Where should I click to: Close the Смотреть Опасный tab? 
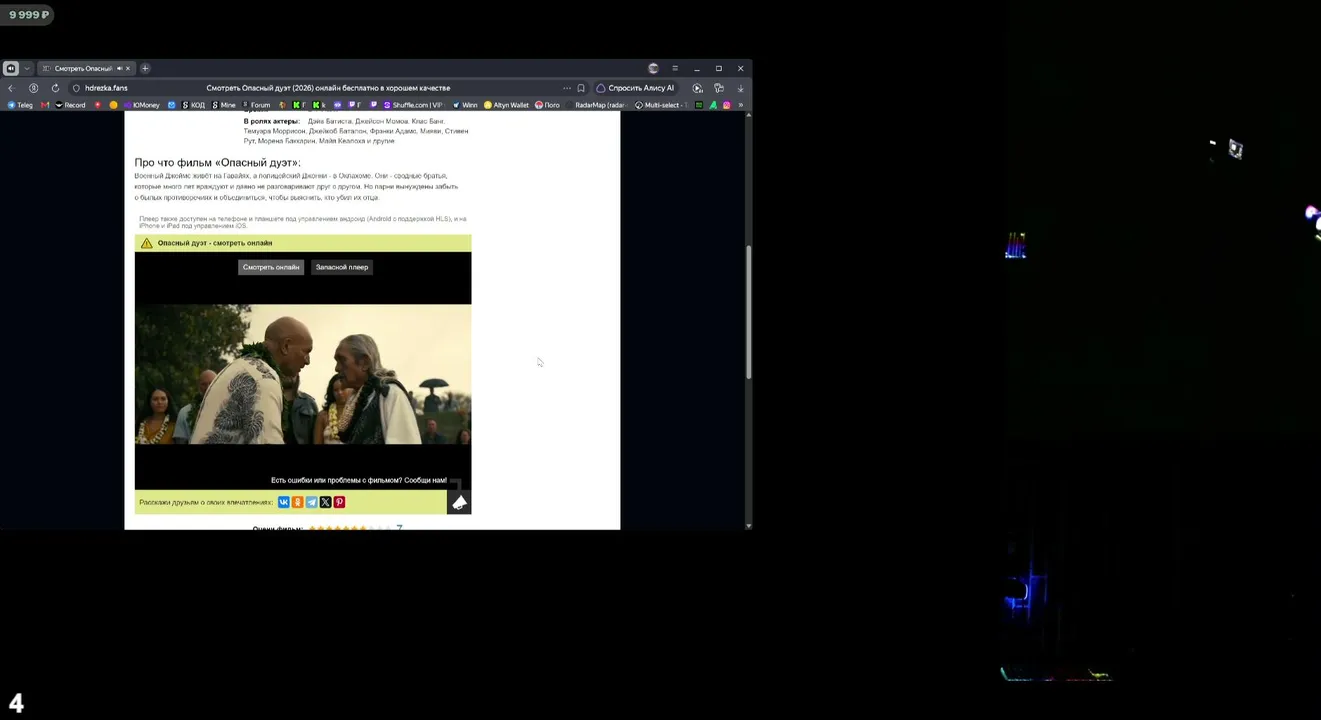(x=128, y=68)
